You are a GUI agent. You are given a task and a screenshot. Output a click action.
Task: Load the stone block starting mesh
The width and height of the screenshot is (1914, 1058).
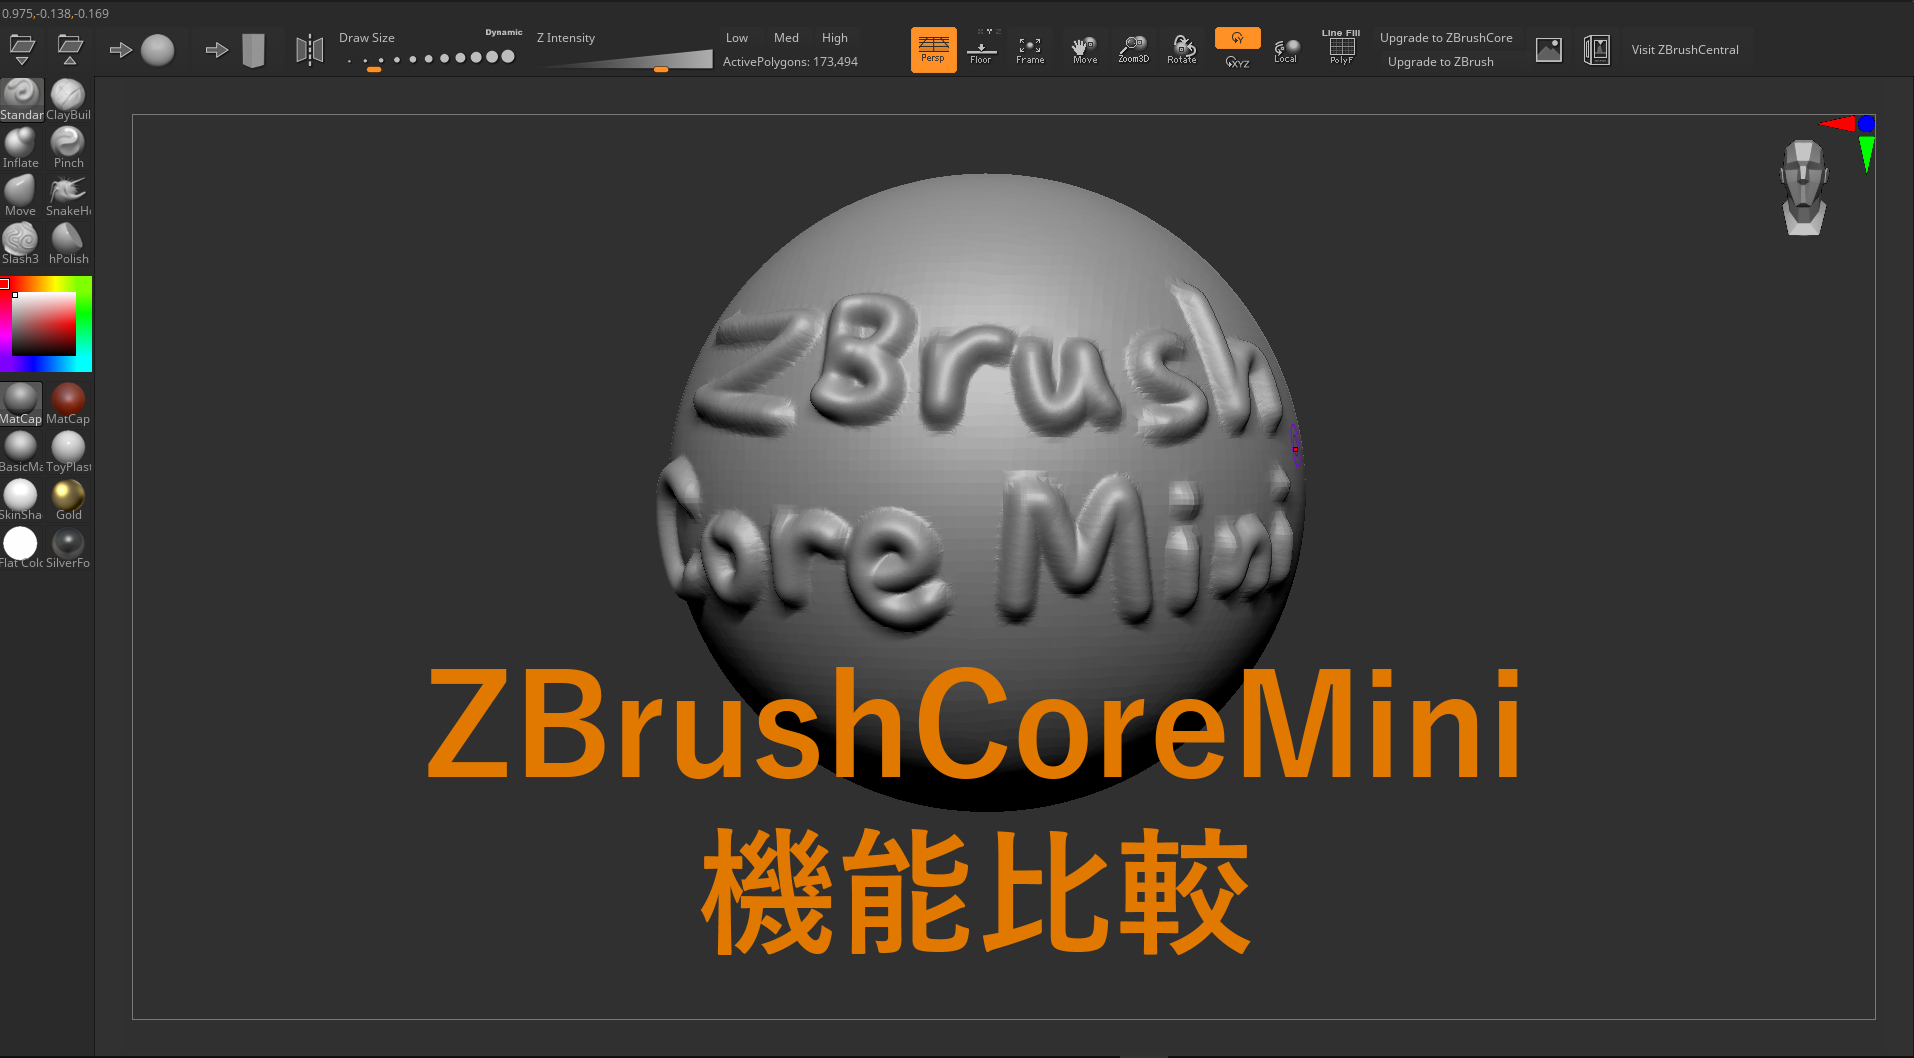[x=235, y=50]
